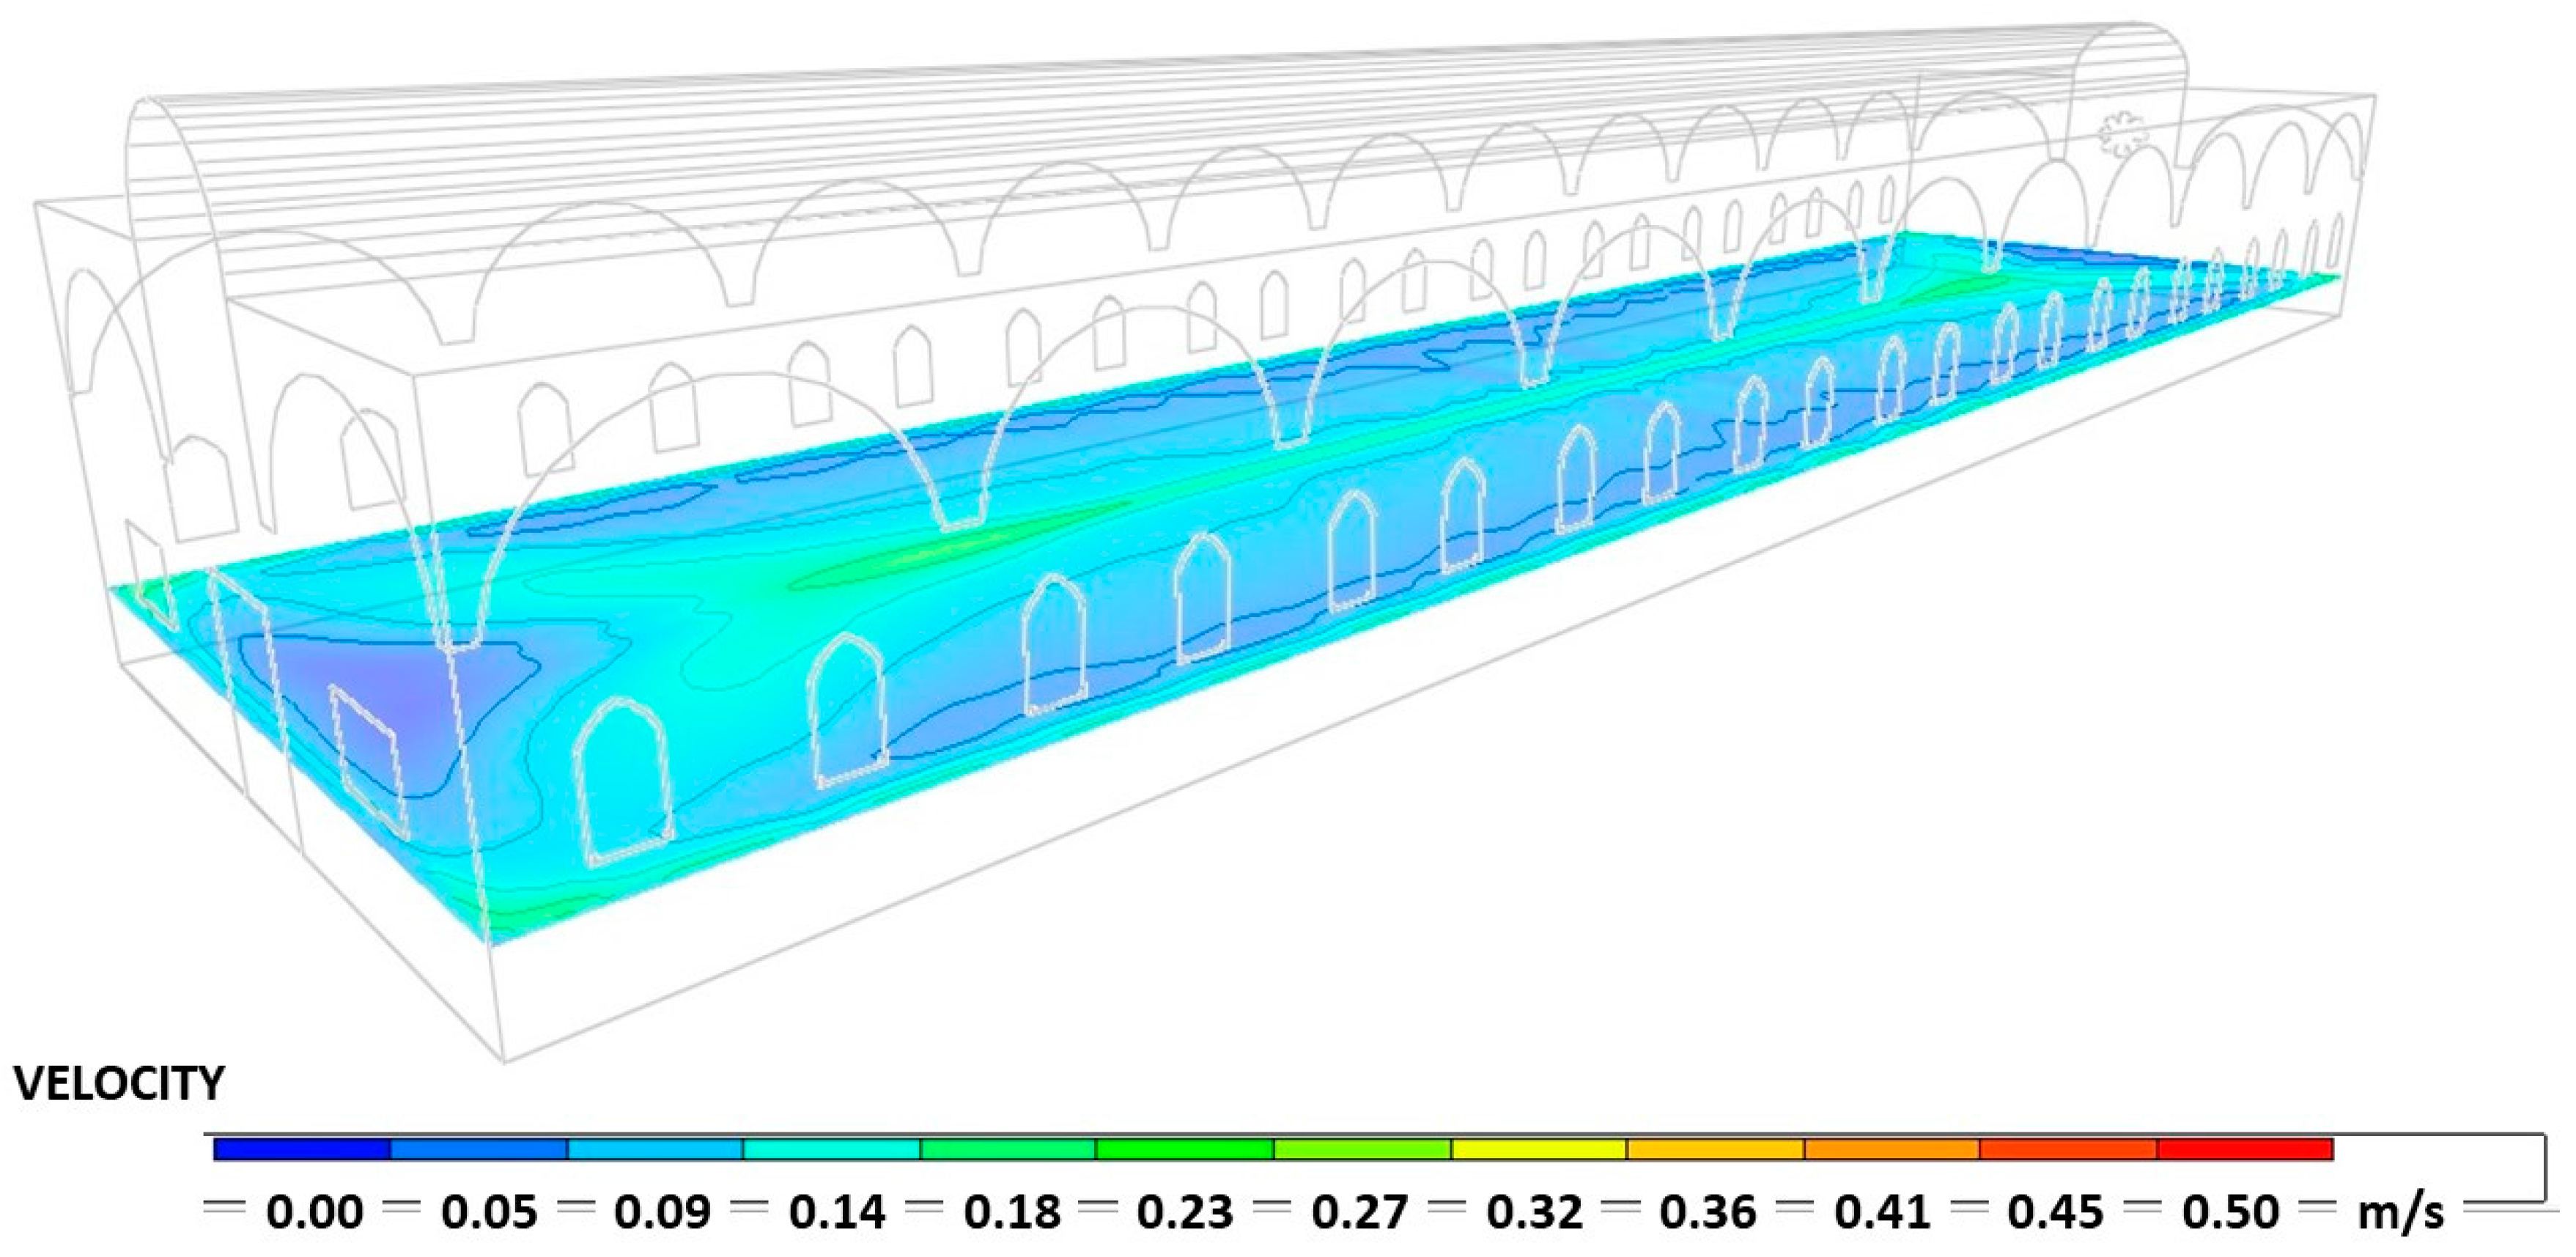Click the darkest blue legend color segment
Screen dimensions: 2576x1257
[x=301, y=1149]
